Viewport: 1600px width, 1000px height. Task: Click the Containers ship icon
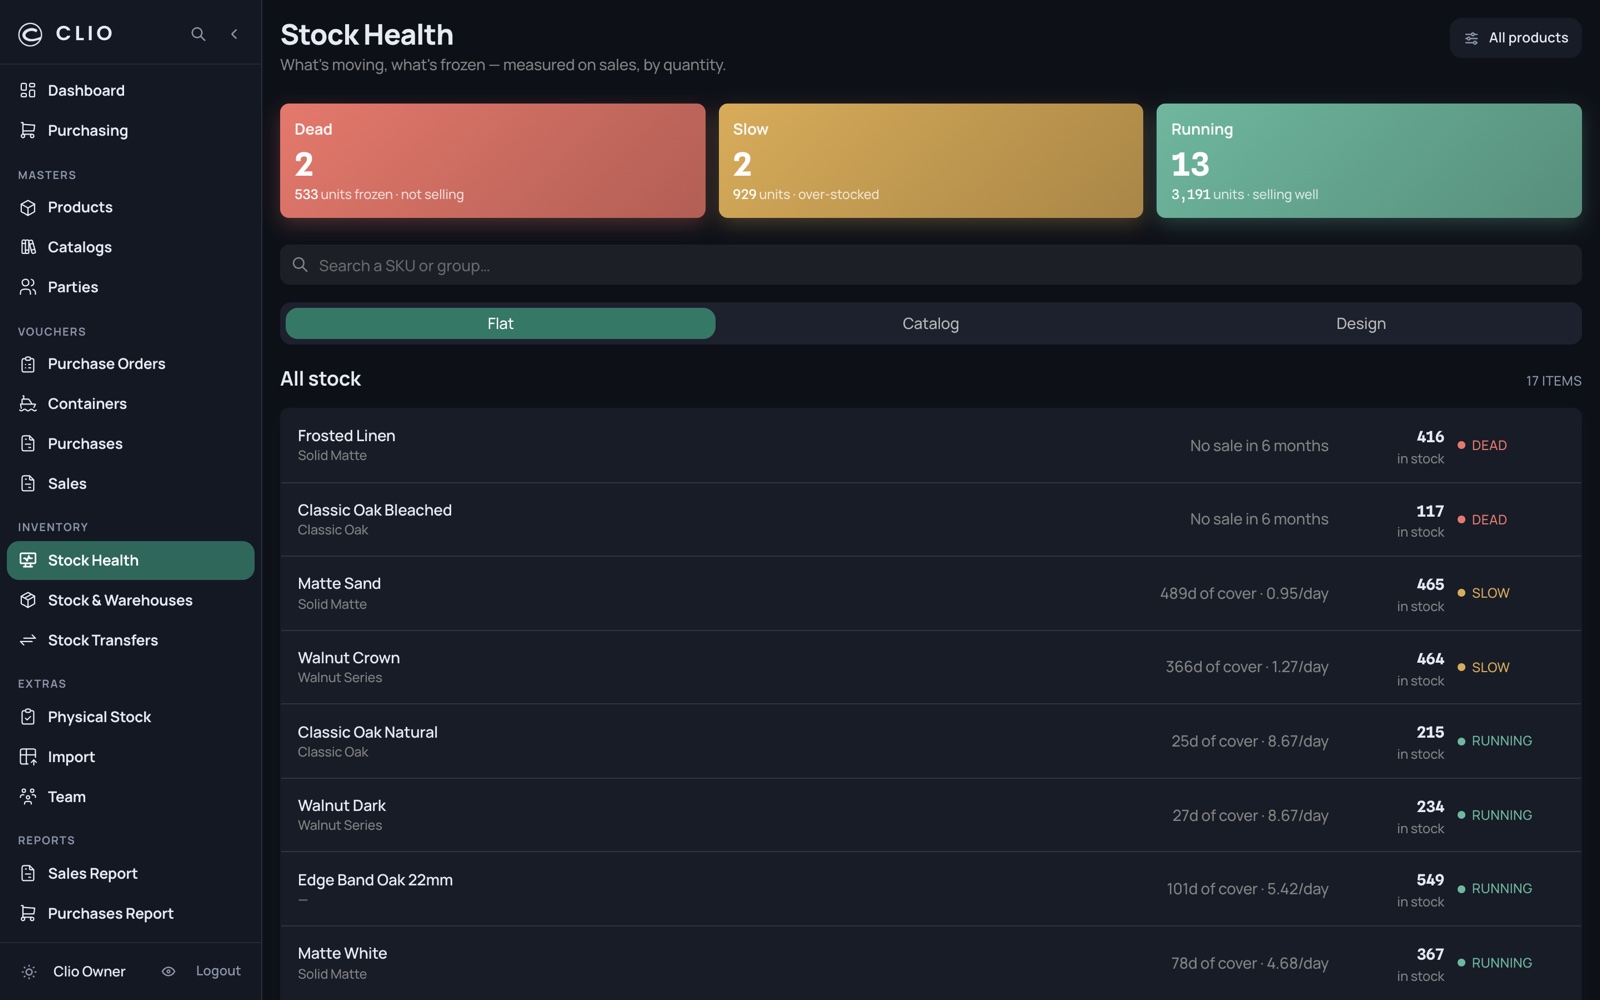click(x=28, y=404)
